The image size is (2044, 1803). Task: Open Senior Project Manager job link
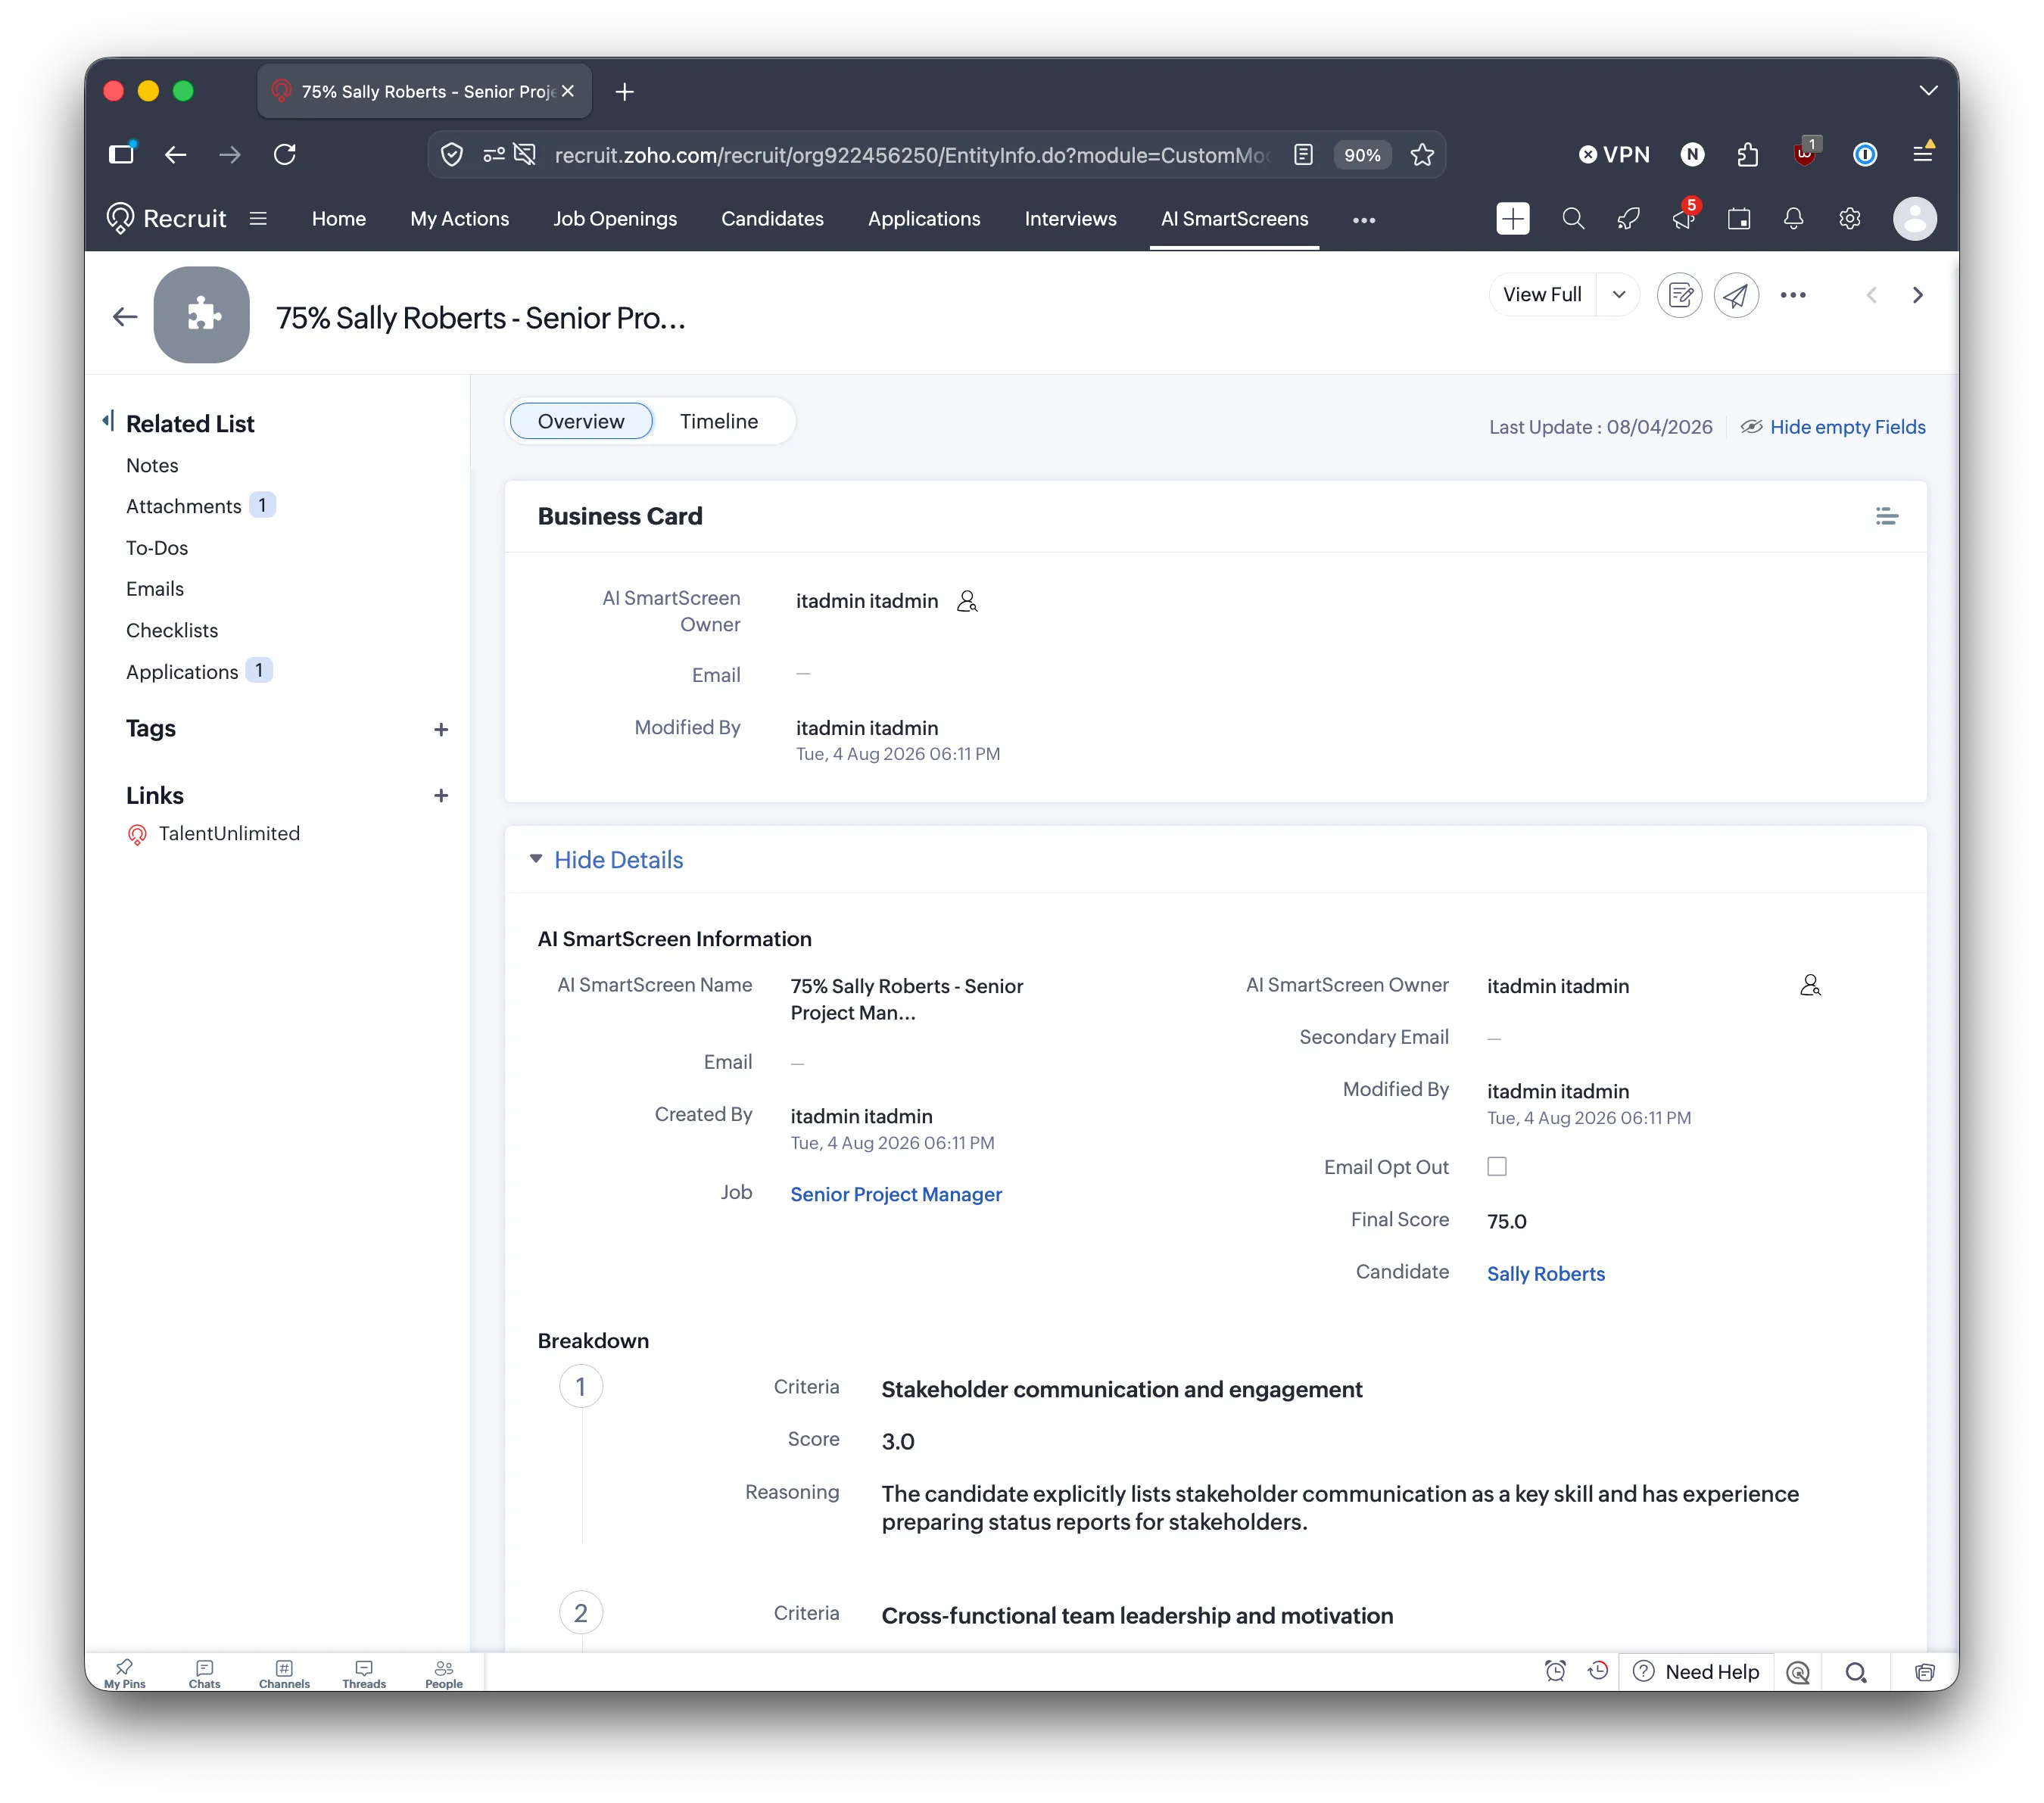click(x=896, y=1194)
